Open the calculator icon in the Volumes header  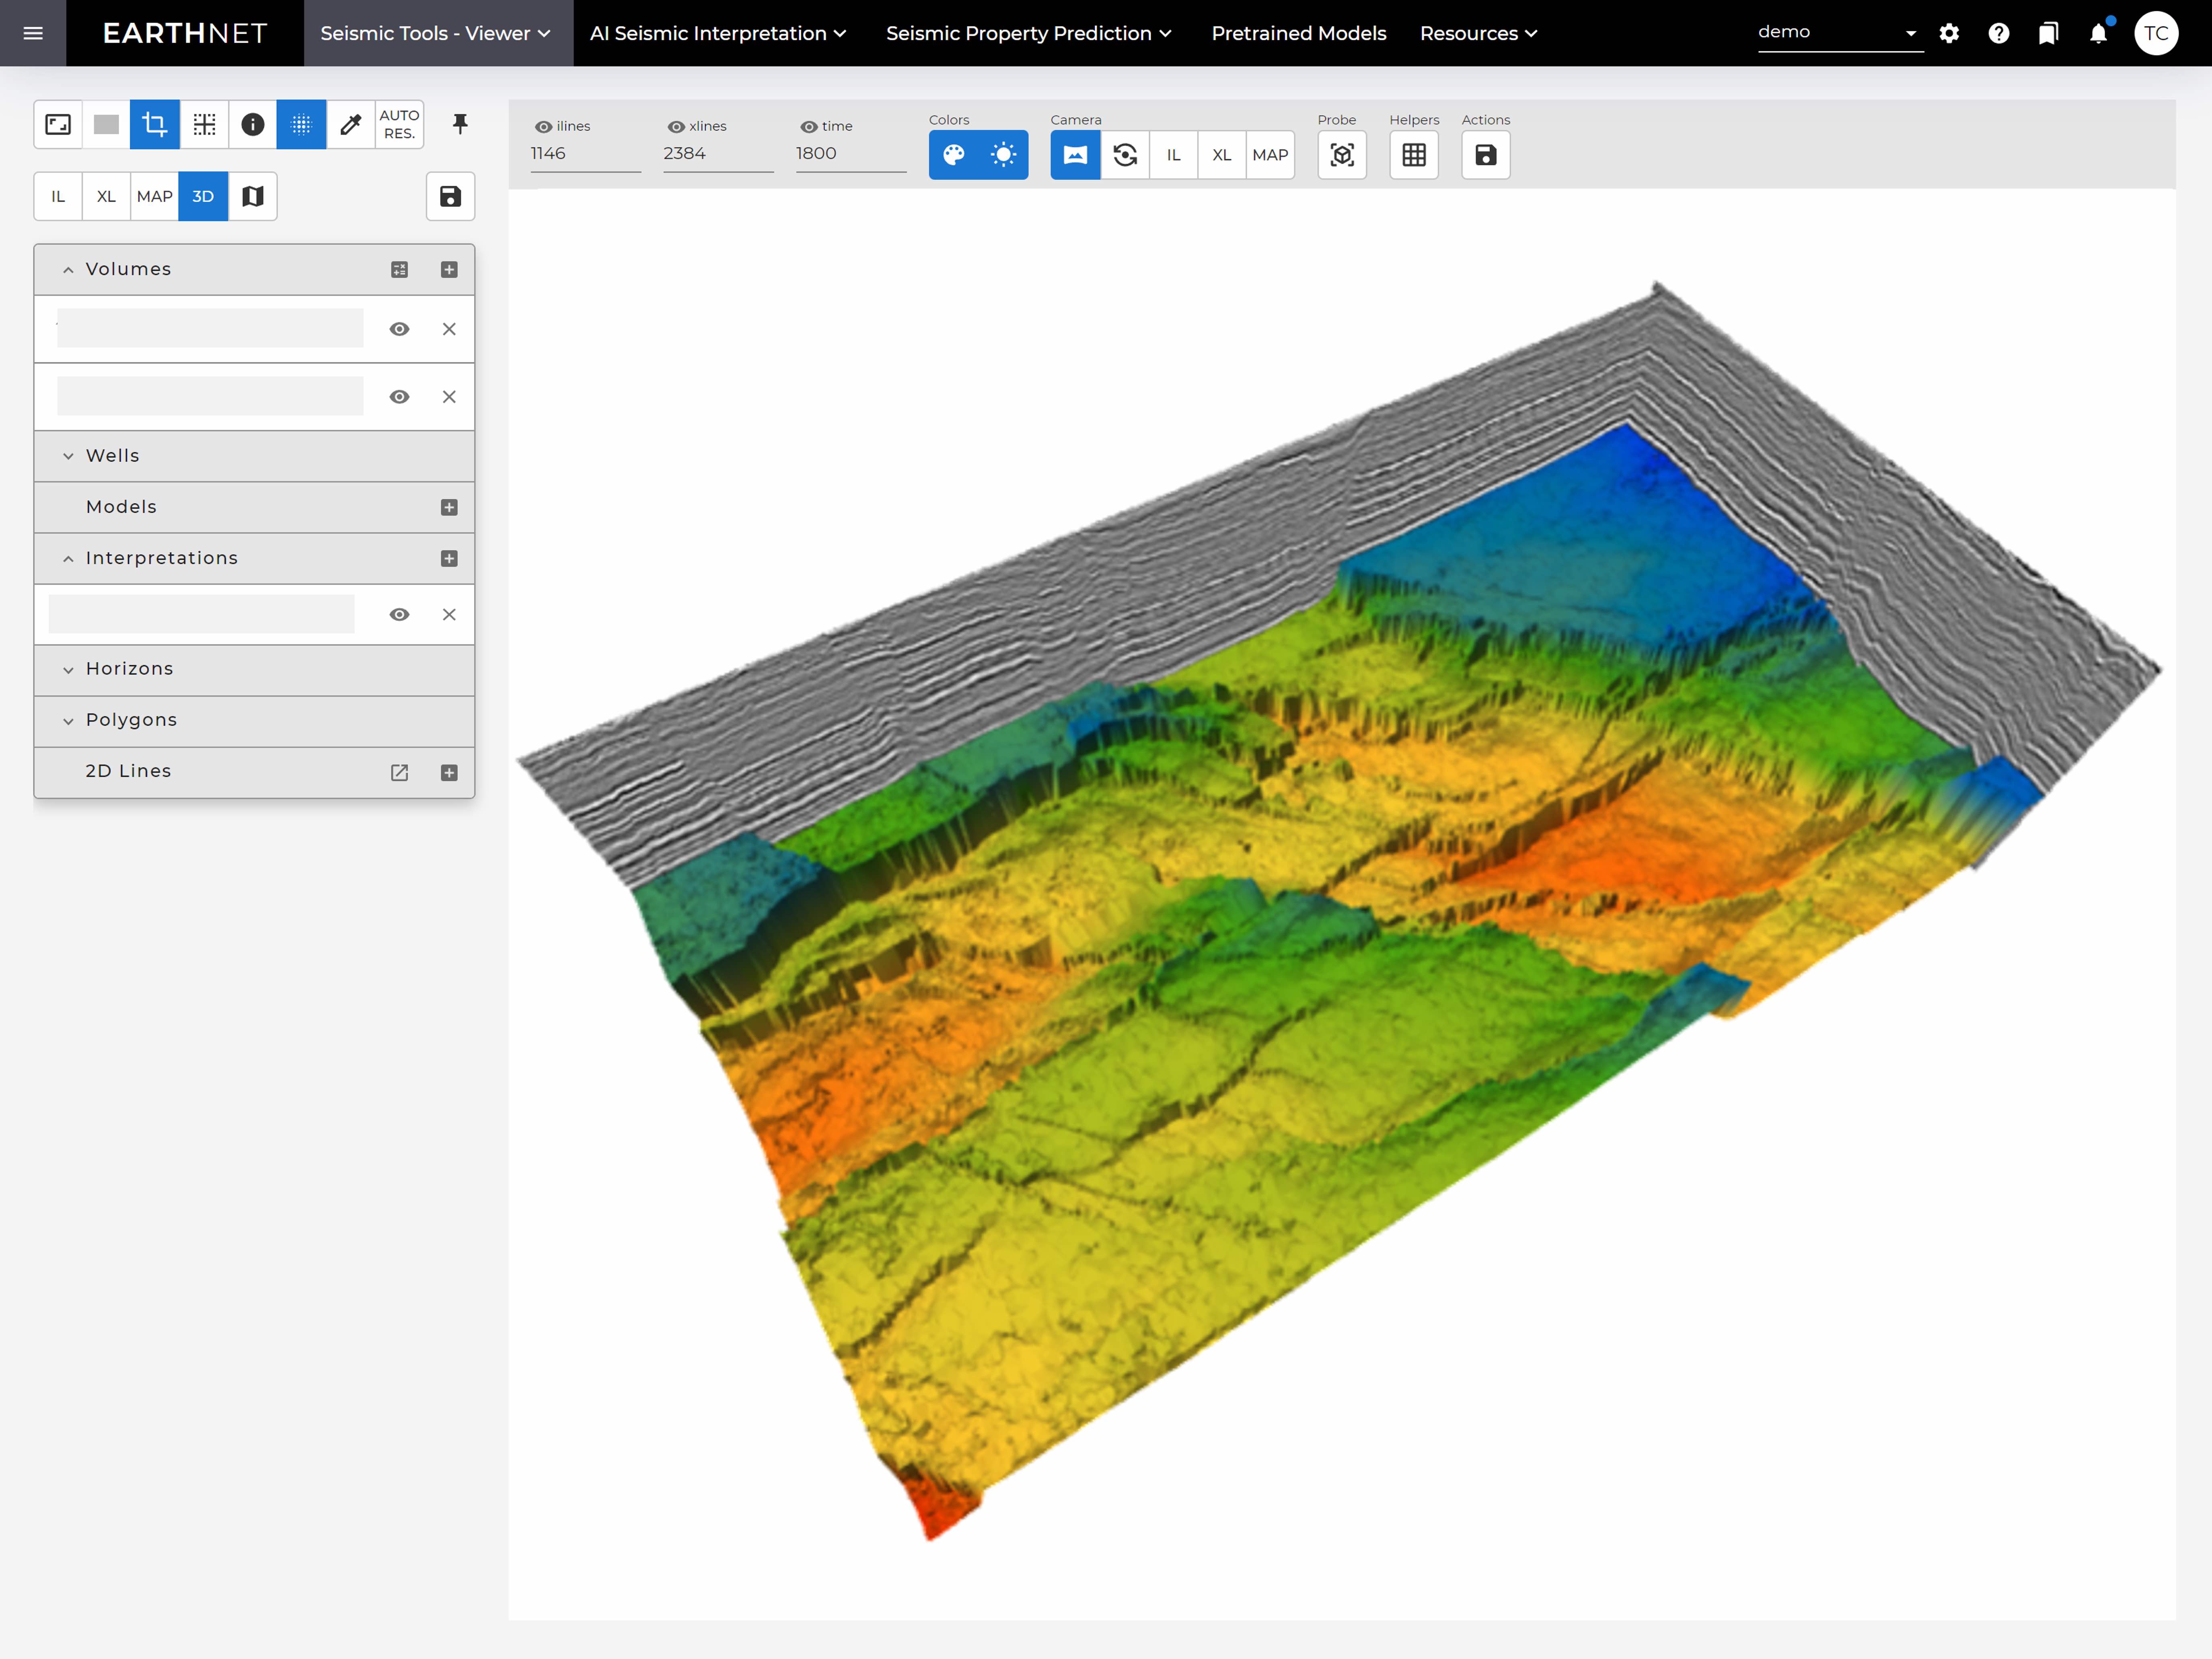(x=399, y=270)
